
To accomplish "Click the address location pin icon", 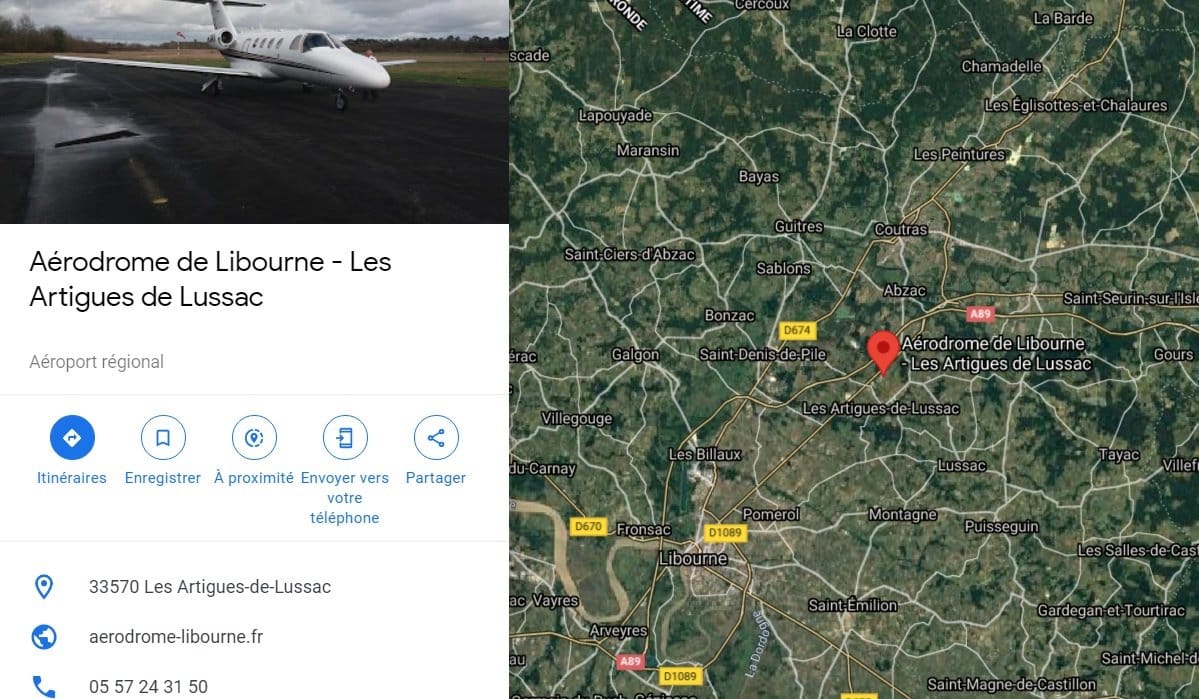I will pos(44,587).
